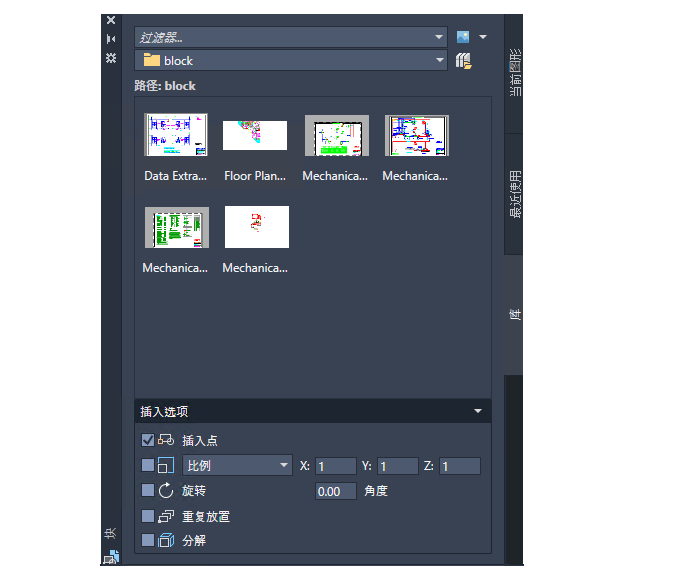The image size is (697, 566).
Task: Click the thumbnail display options icon
Action: (x=463, y=37)
